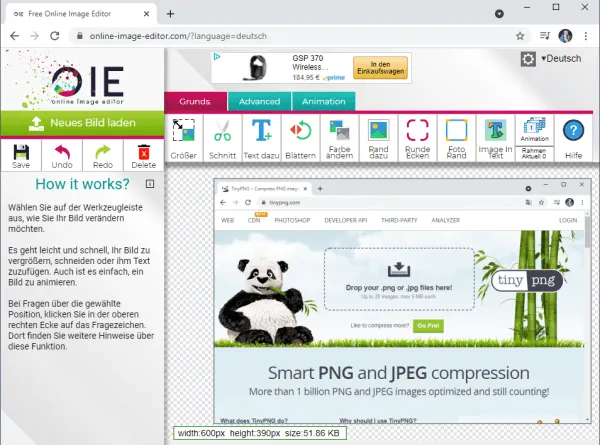Screen dimensions: 600x445
Task: Click the address bar URL
Action: click(178, 36)
